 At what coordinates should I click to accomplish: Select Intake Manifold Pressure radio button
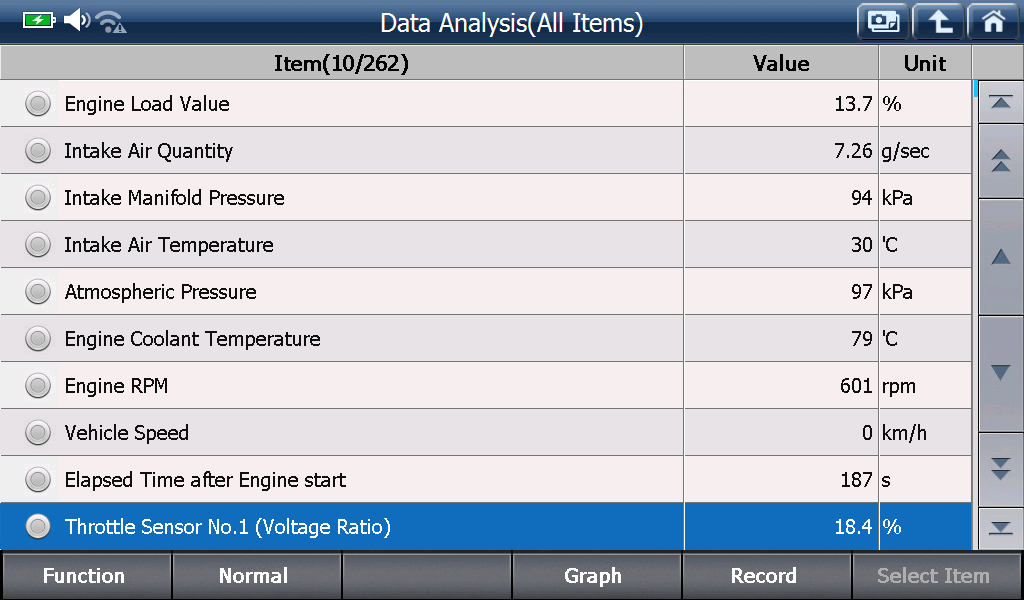pos(38,198)
